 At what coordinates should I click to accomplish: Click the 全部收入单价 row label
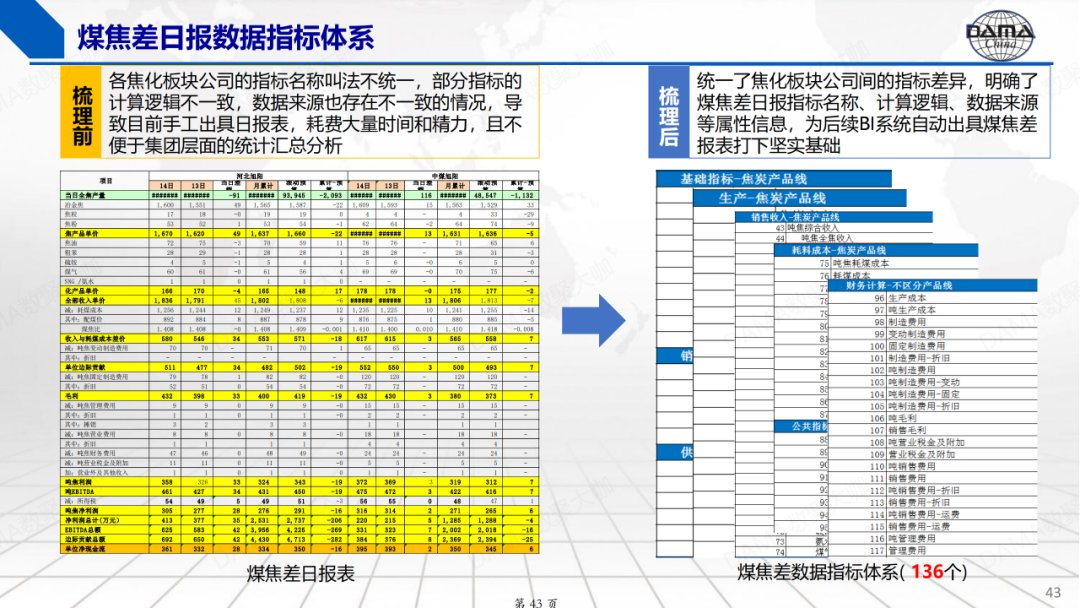pos(85,300)
